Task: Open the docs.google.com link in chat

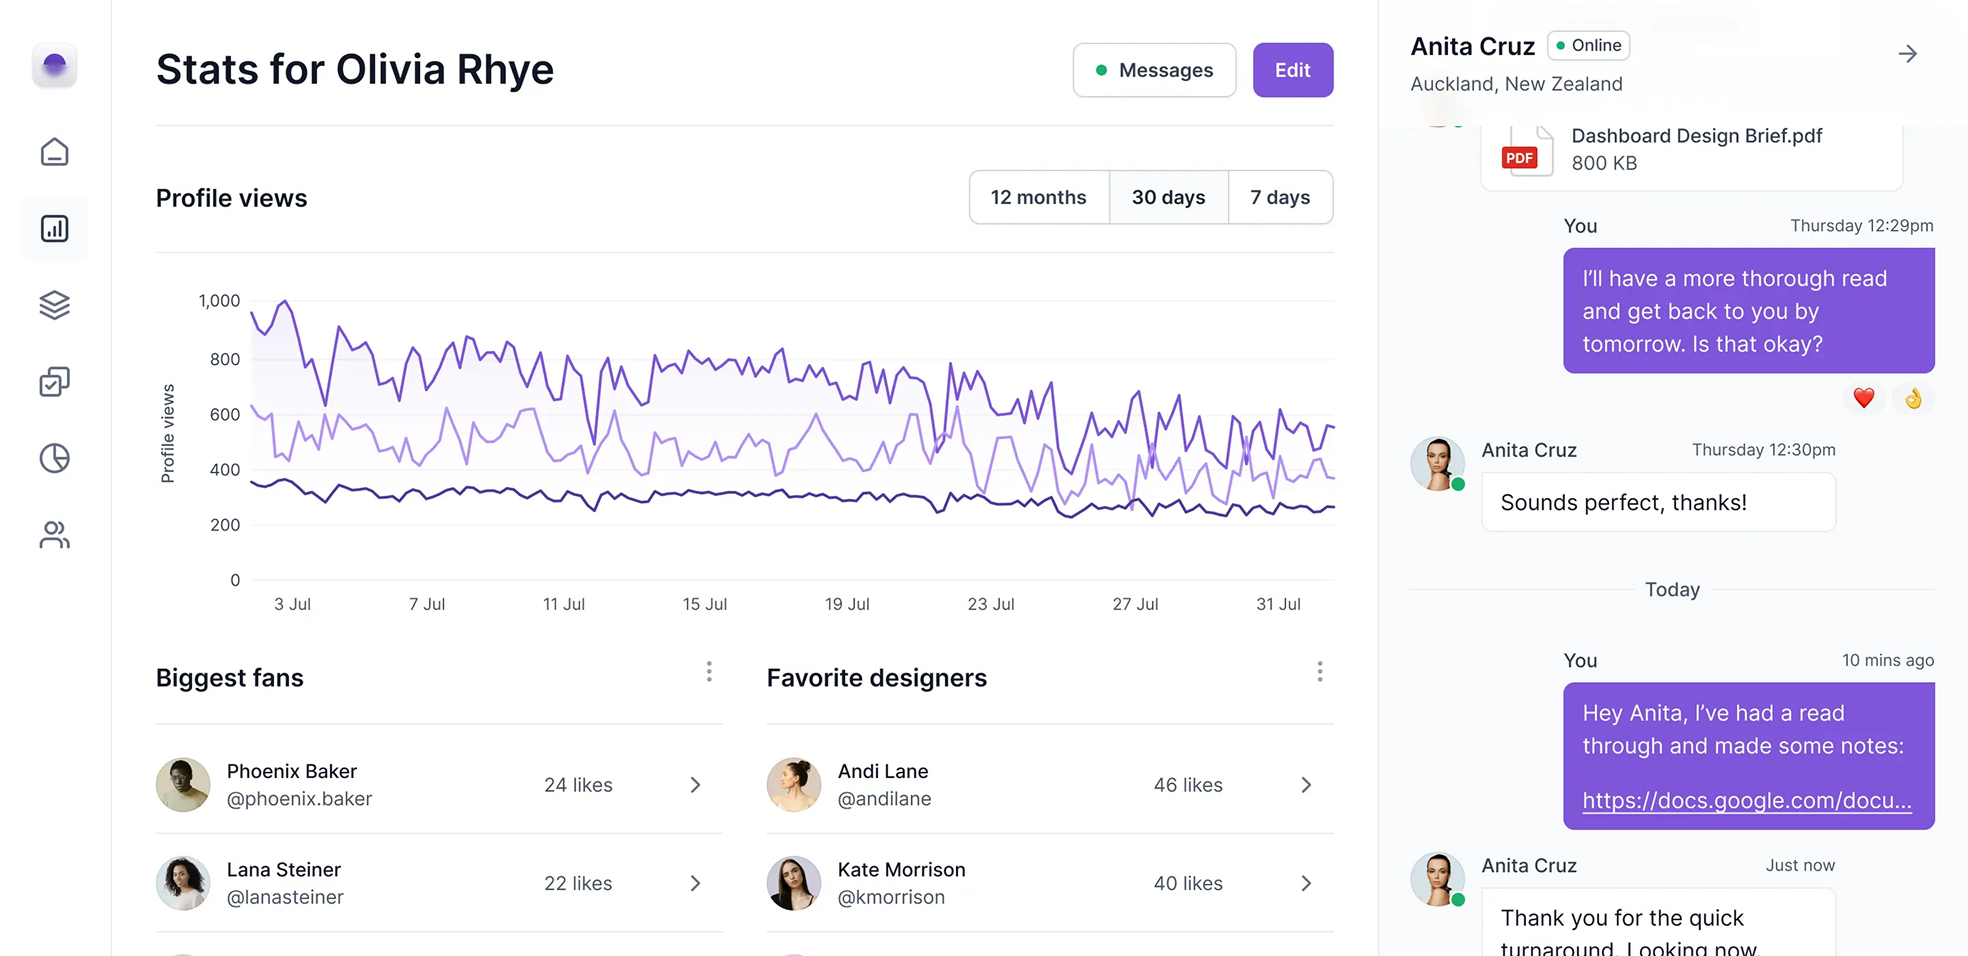Action: [1746, 800]
